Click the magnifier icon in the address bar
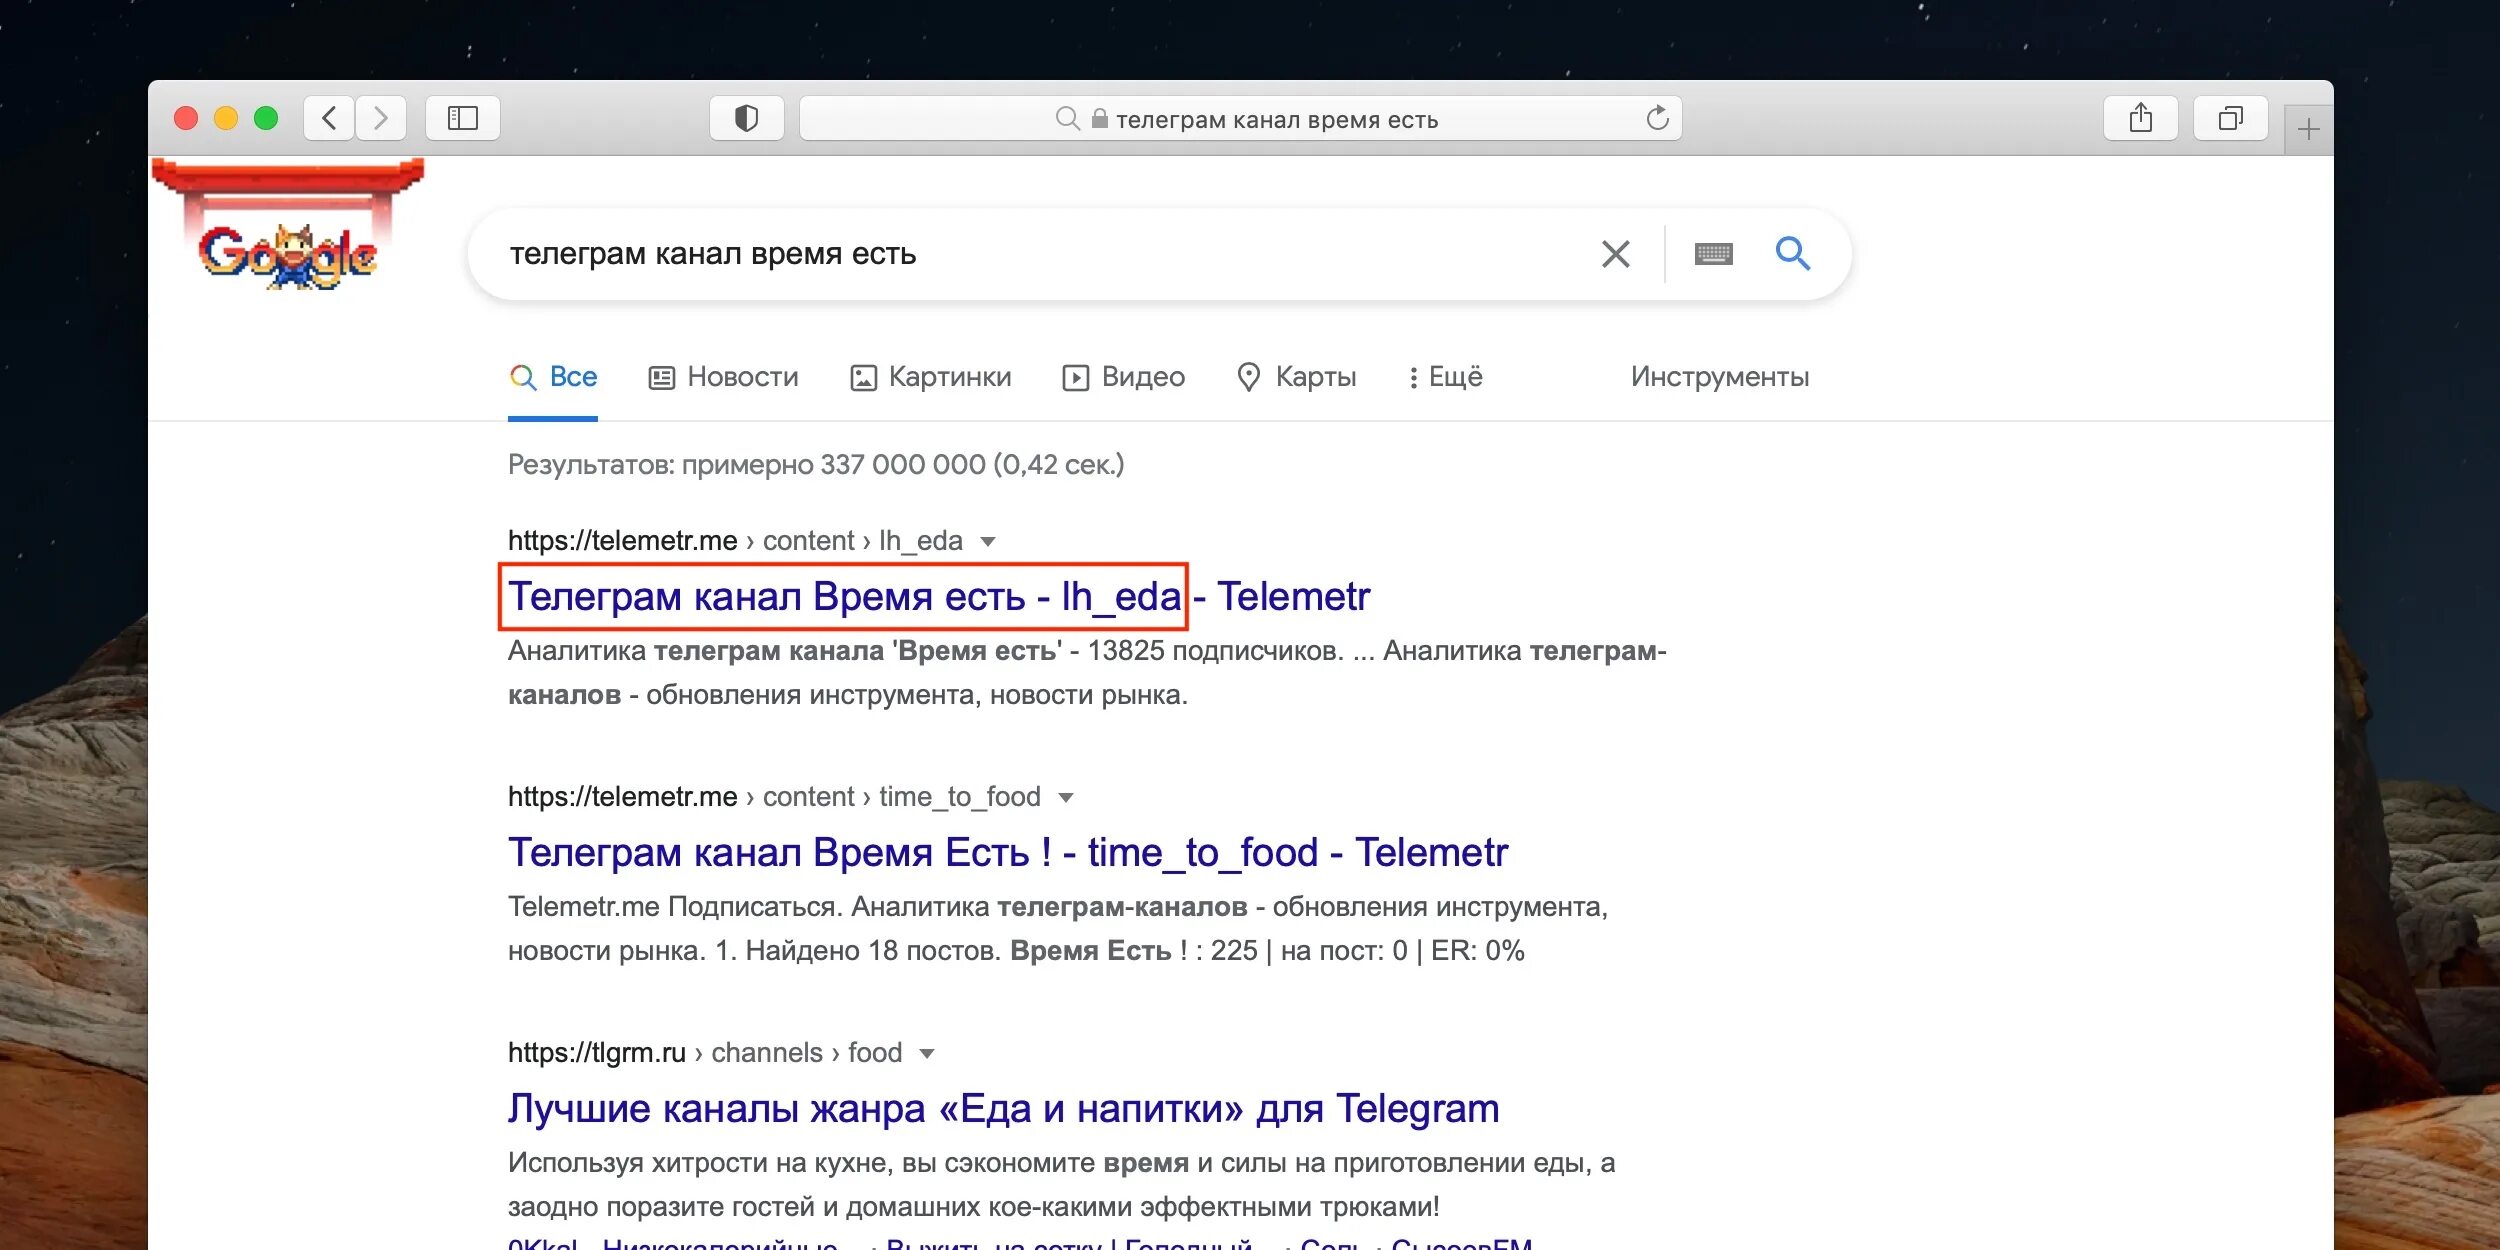Viewport: 2500px width, 1250px height. pyautogui.click(x=1067, y=119)
